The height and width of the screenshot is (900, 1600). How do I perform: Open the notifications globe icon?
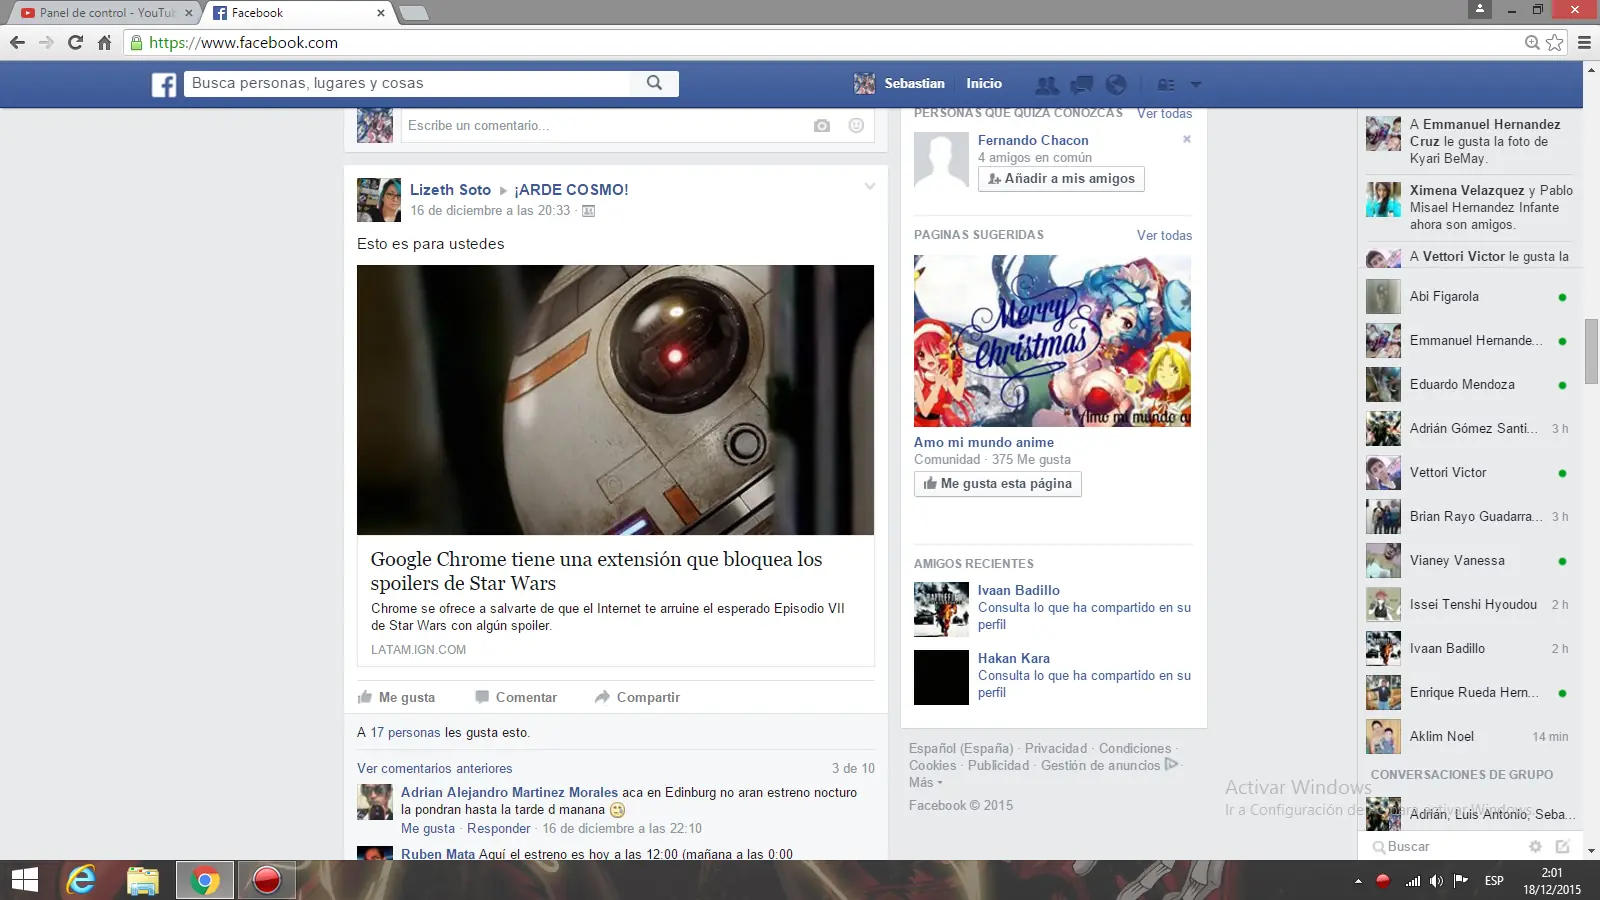(x=1116, y=84)
